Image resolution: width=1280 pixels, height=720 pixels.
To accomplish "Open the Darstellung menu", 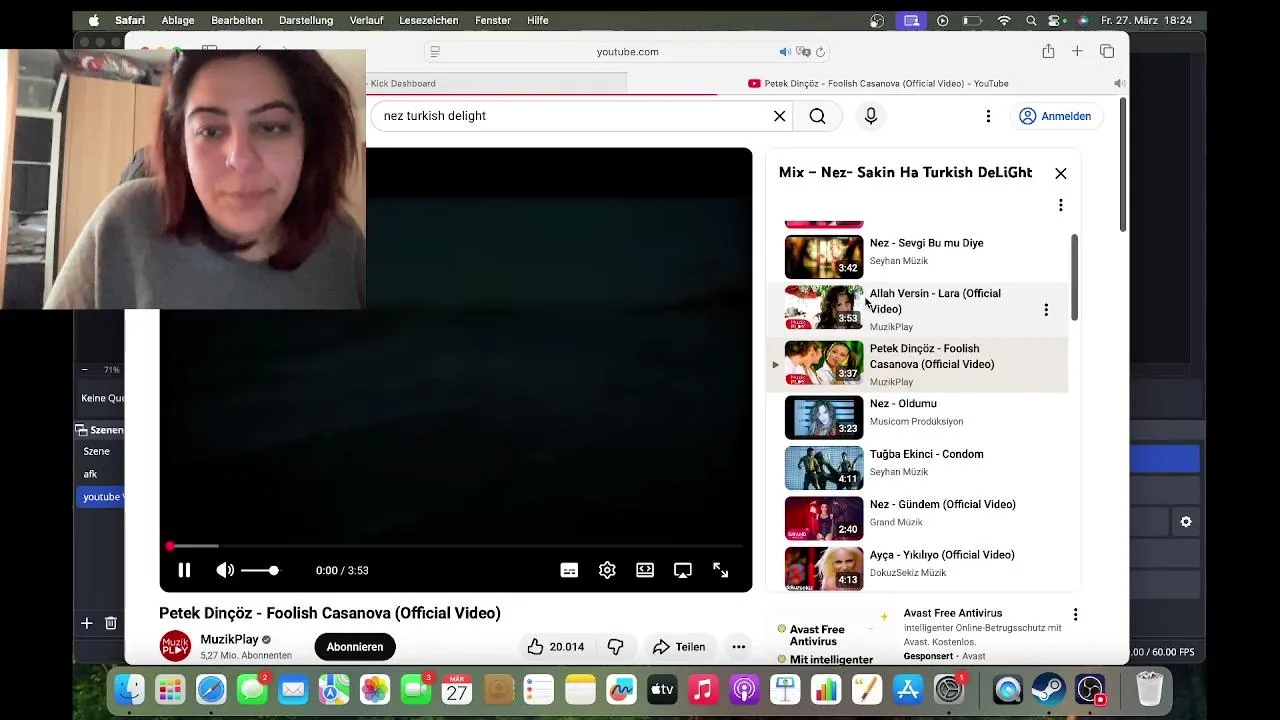I will coord(306,20).
